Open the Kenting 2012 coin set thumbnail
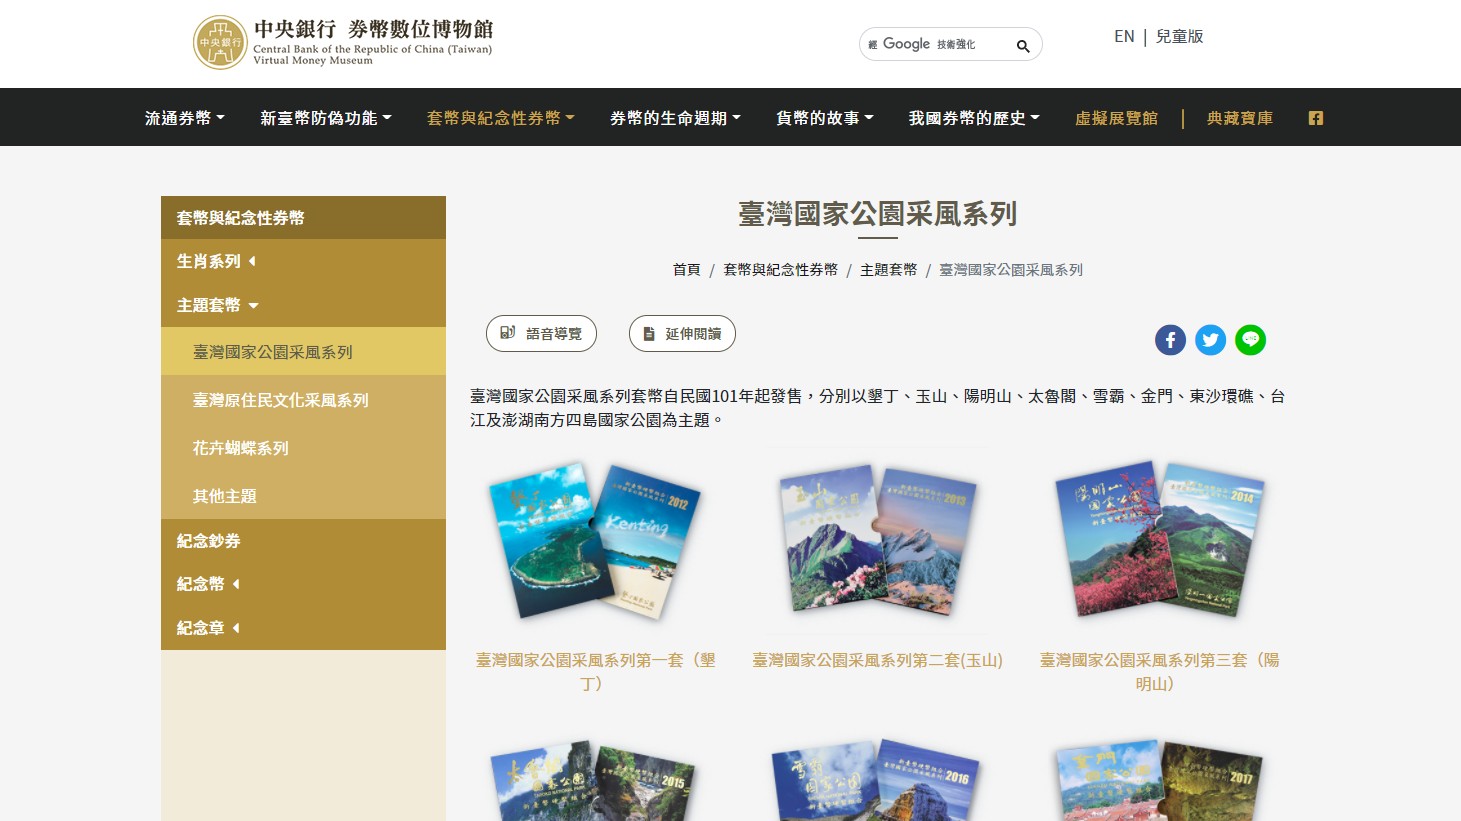Viewport: 1461px width, 821px height. click(x=595, y=541)
